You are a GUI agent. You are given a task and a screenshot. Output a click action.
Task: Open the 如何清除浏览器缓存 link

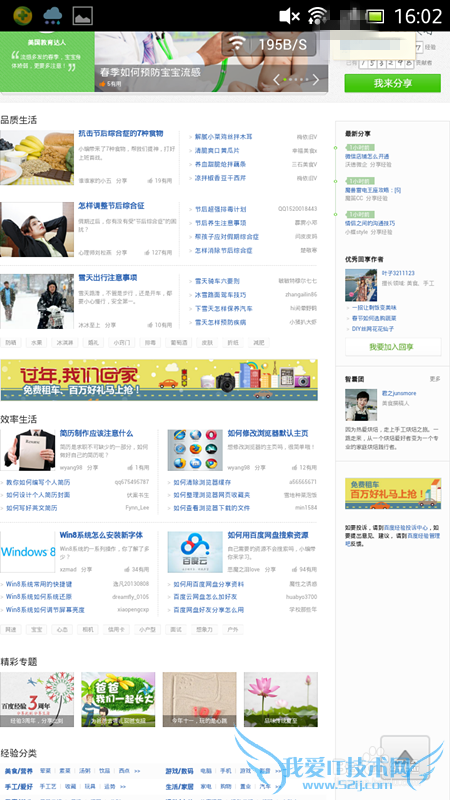pos(202,482)
